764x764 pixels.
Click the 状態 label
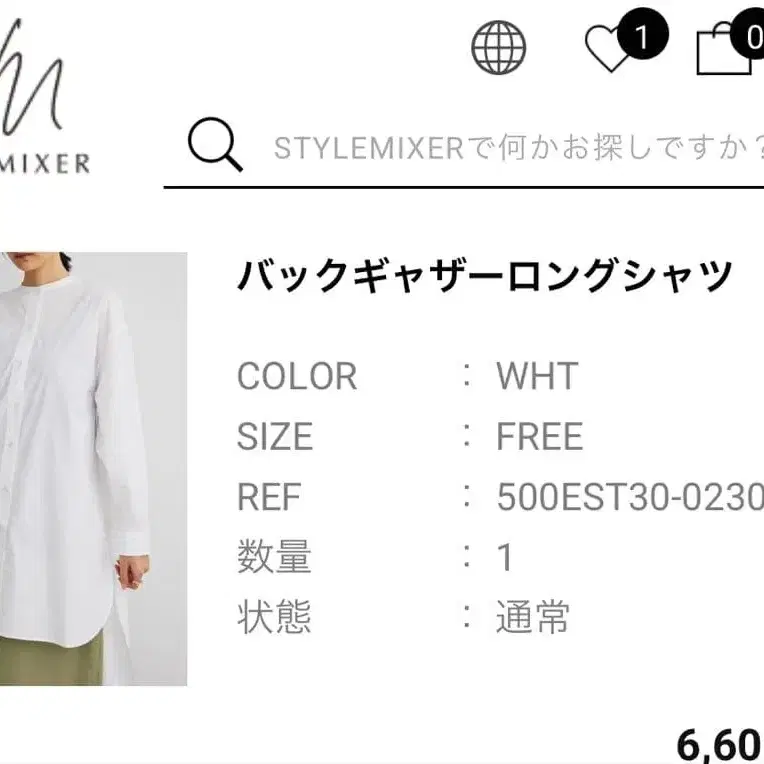[274, 617]
